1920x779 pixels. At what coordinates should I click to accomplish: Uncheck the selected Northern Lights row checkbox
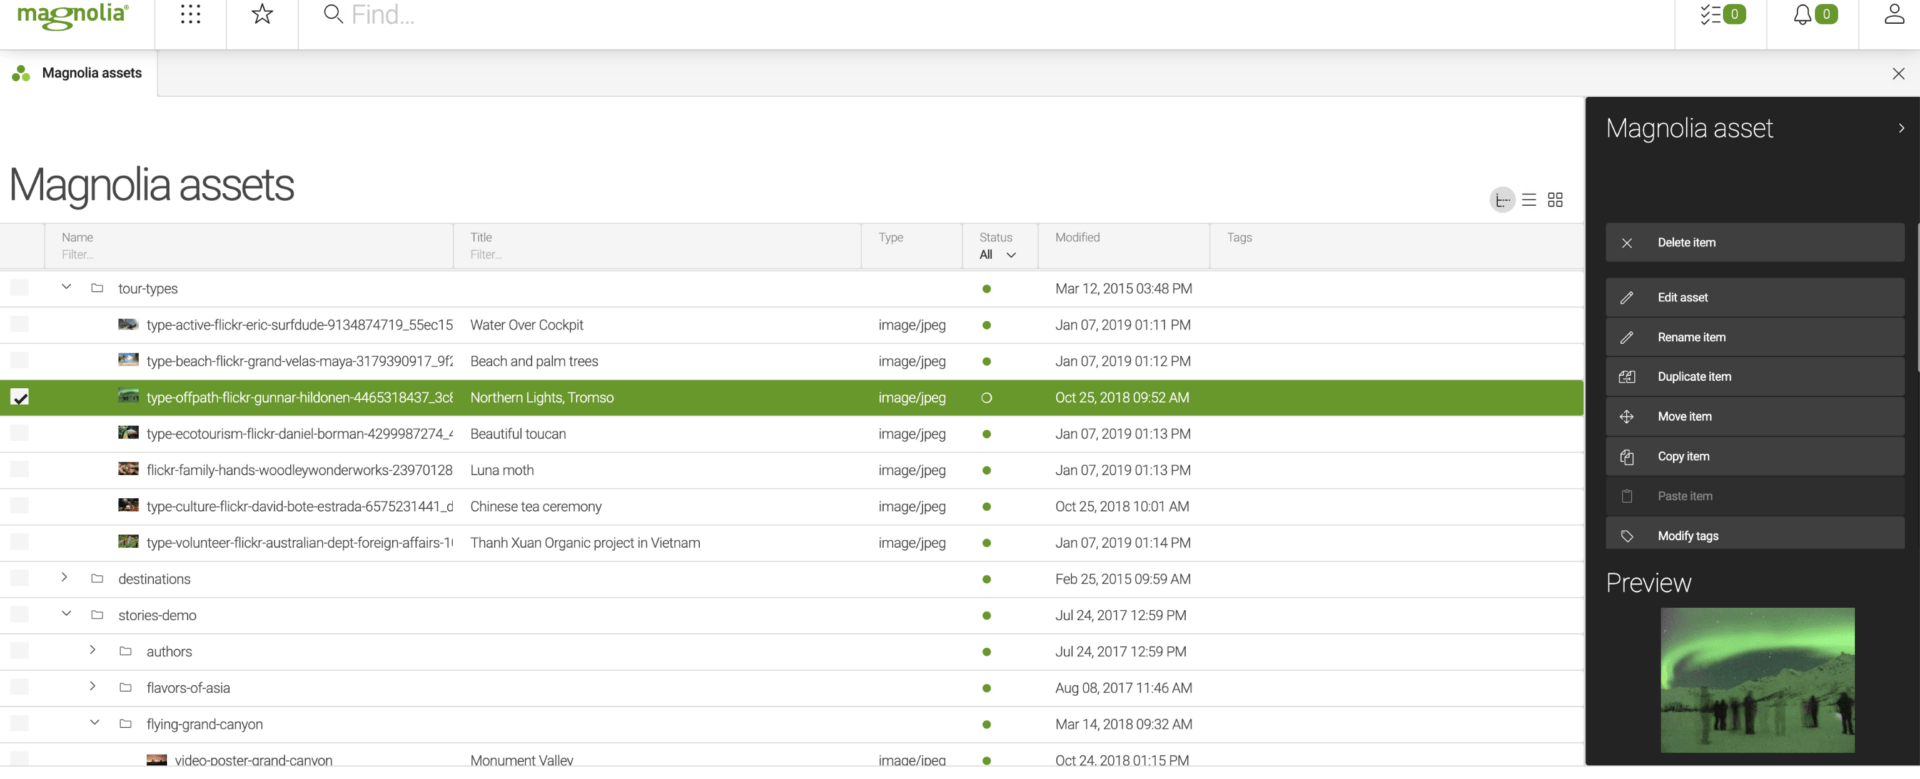click(x=20, y=398)
